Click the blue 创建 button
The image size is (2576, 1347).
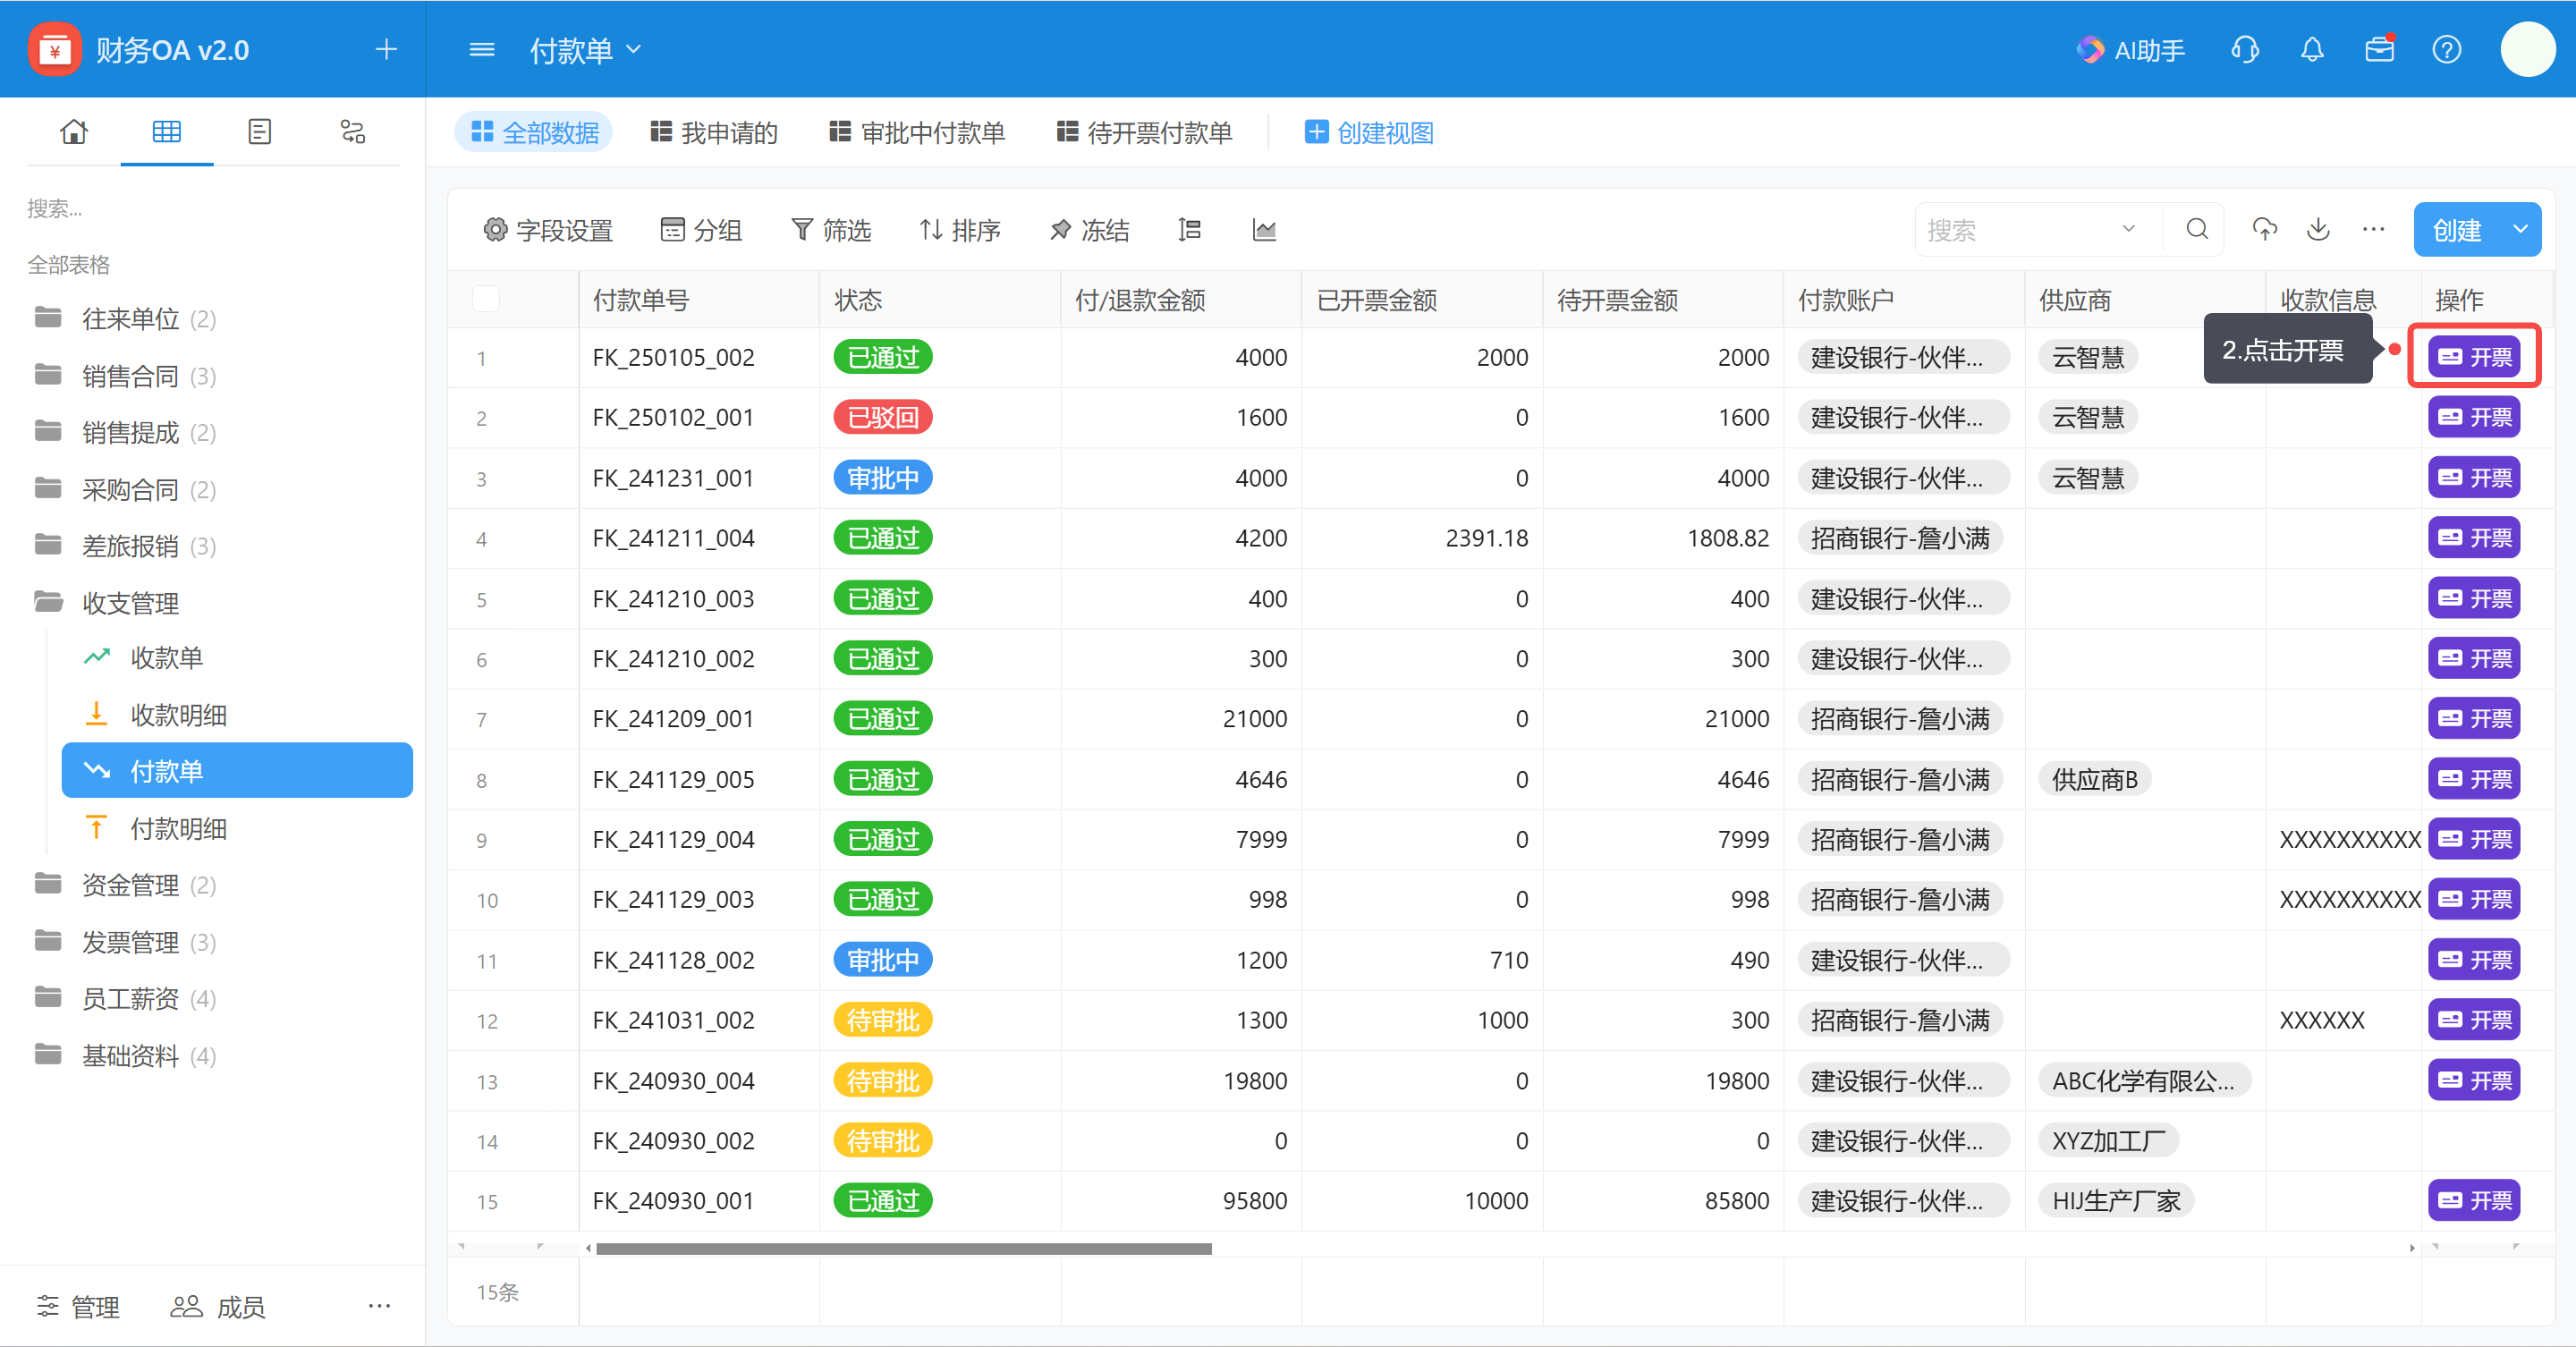tap(2458, 229)
